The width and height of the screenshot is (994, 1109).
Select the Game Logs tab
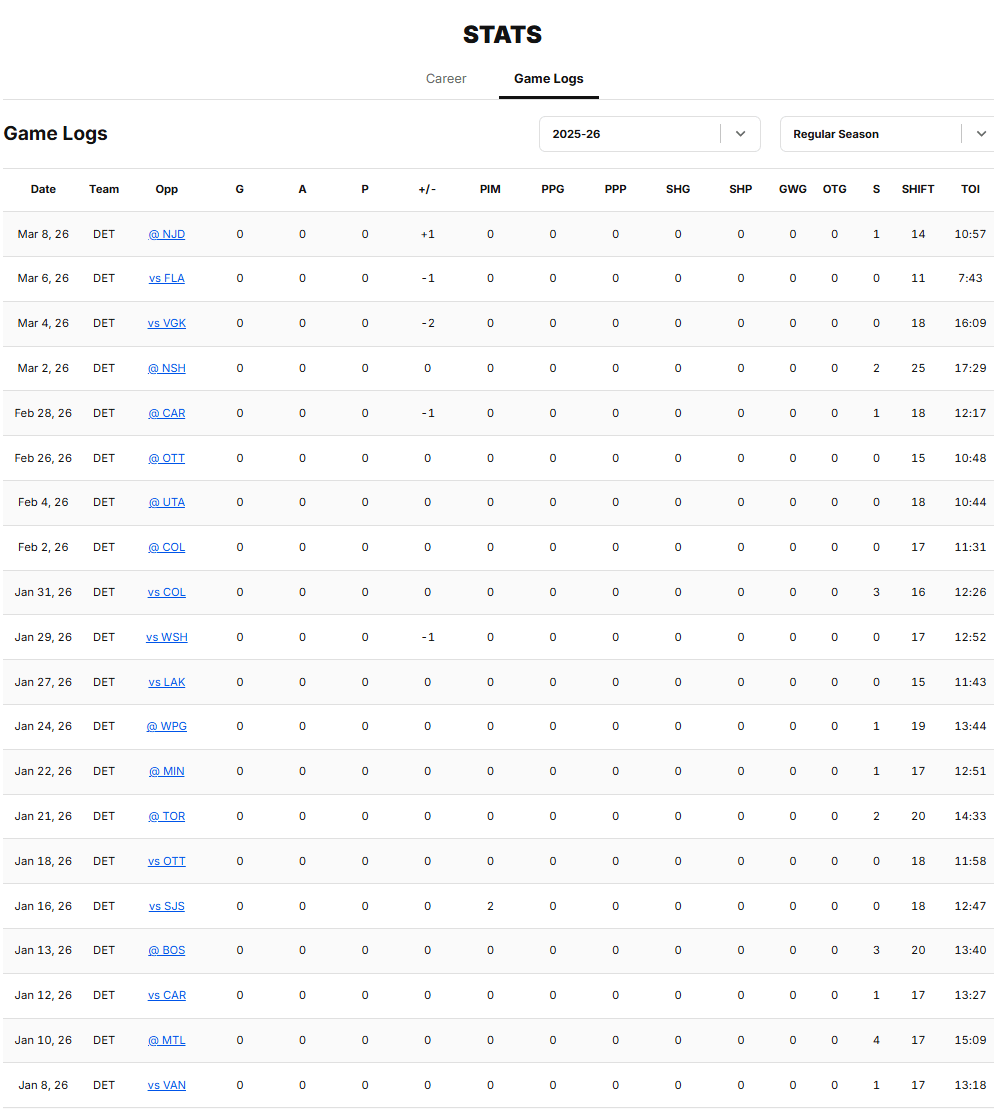[548, 79]
